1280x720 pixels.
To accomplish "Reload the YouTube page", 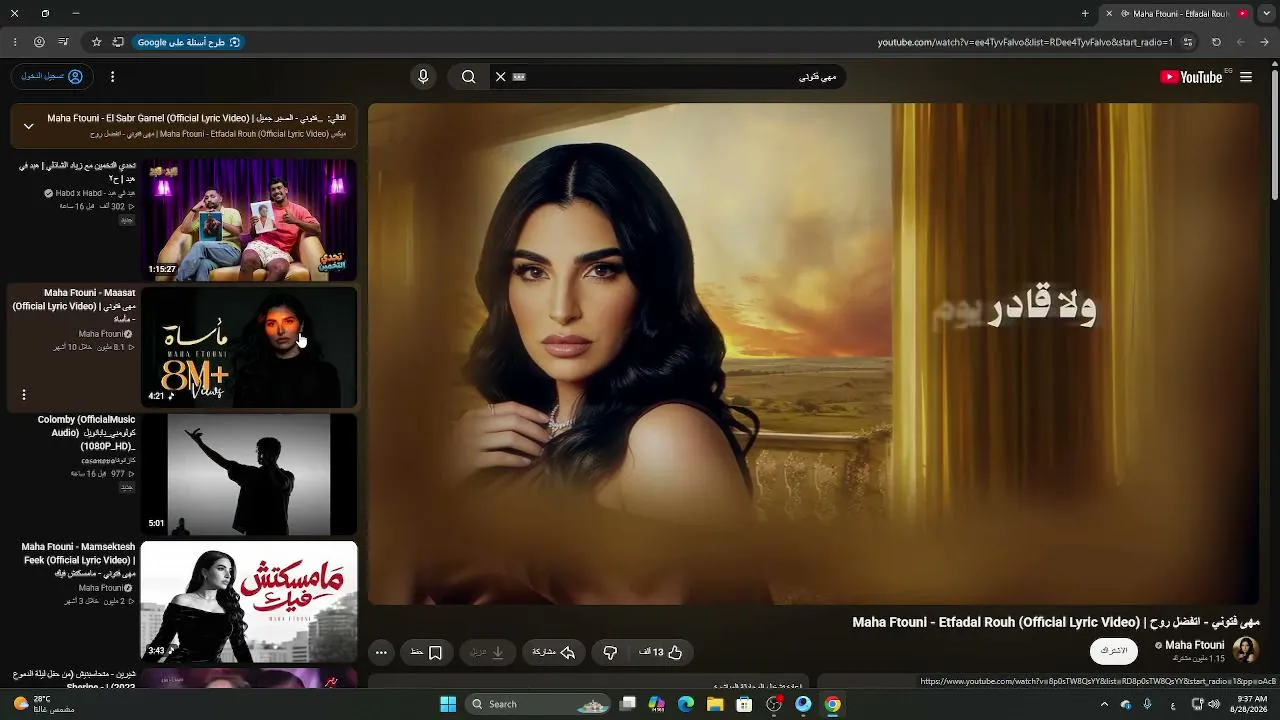I will click(x=1216, y=42).
